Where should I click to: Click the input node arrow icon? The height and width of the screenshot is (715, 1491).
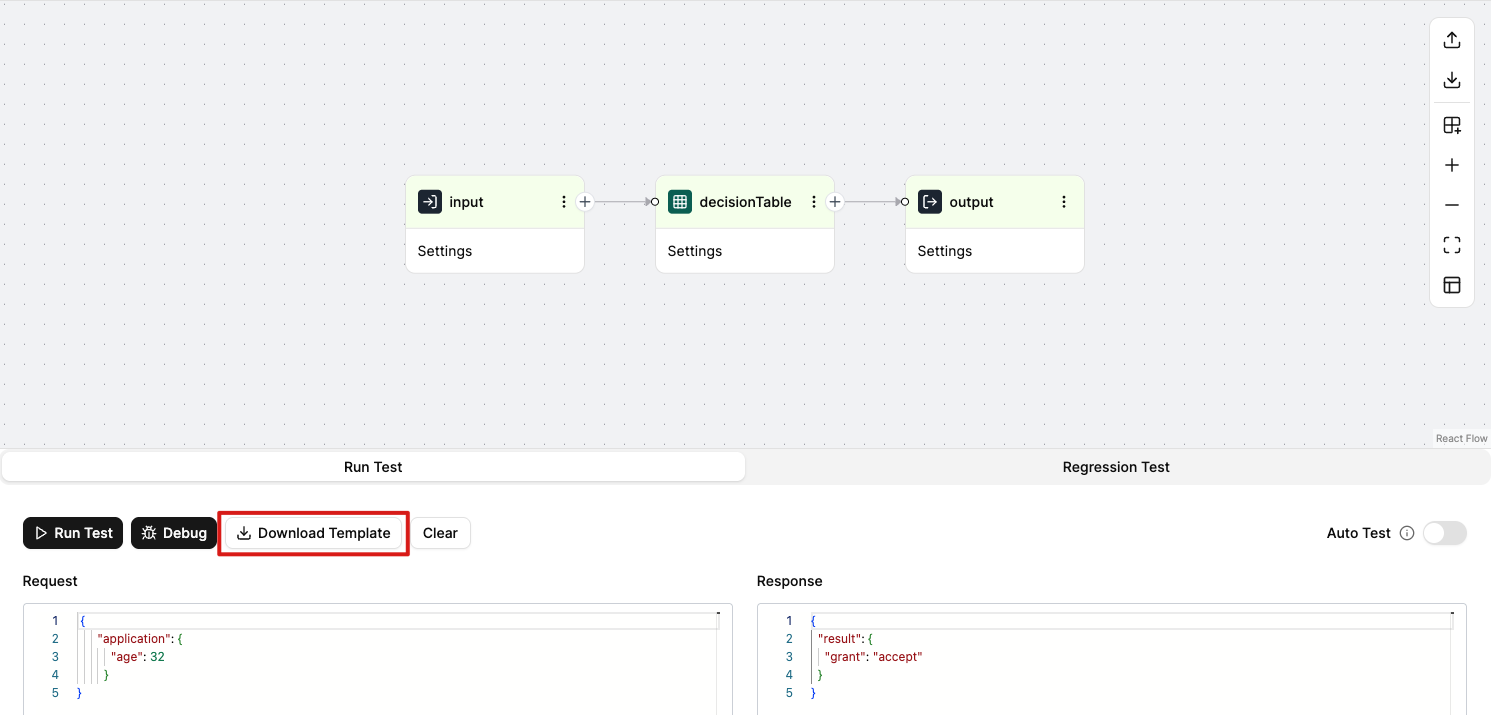tap(430, 202)
